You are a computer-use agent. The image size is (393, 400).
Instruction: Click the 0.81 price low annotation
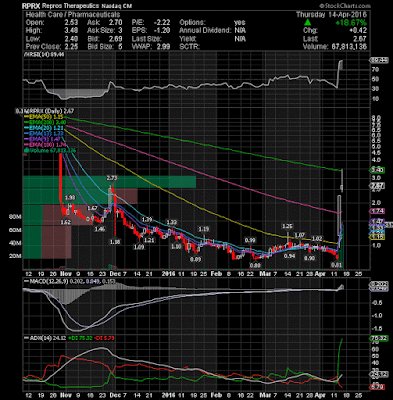coord(335,265)
